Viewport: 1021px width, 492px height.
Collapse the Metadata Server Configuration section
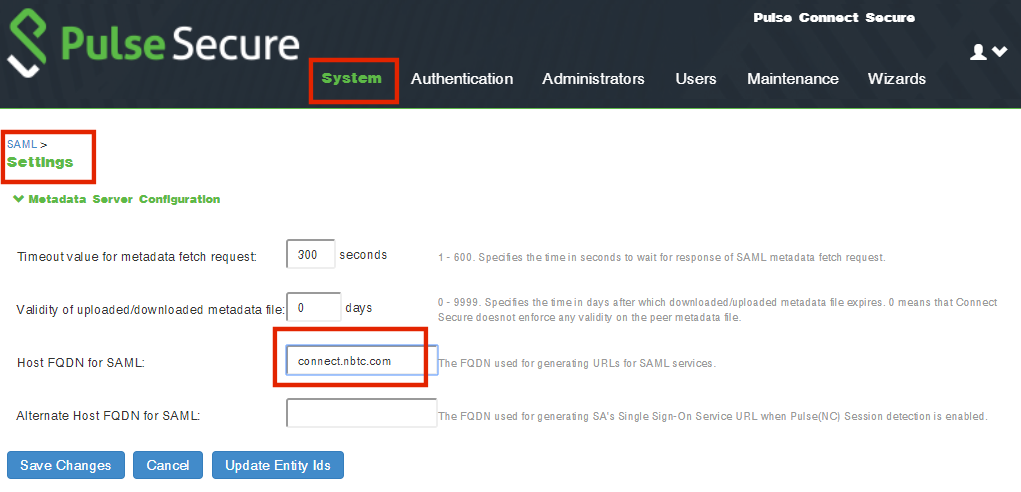point(117,199)
